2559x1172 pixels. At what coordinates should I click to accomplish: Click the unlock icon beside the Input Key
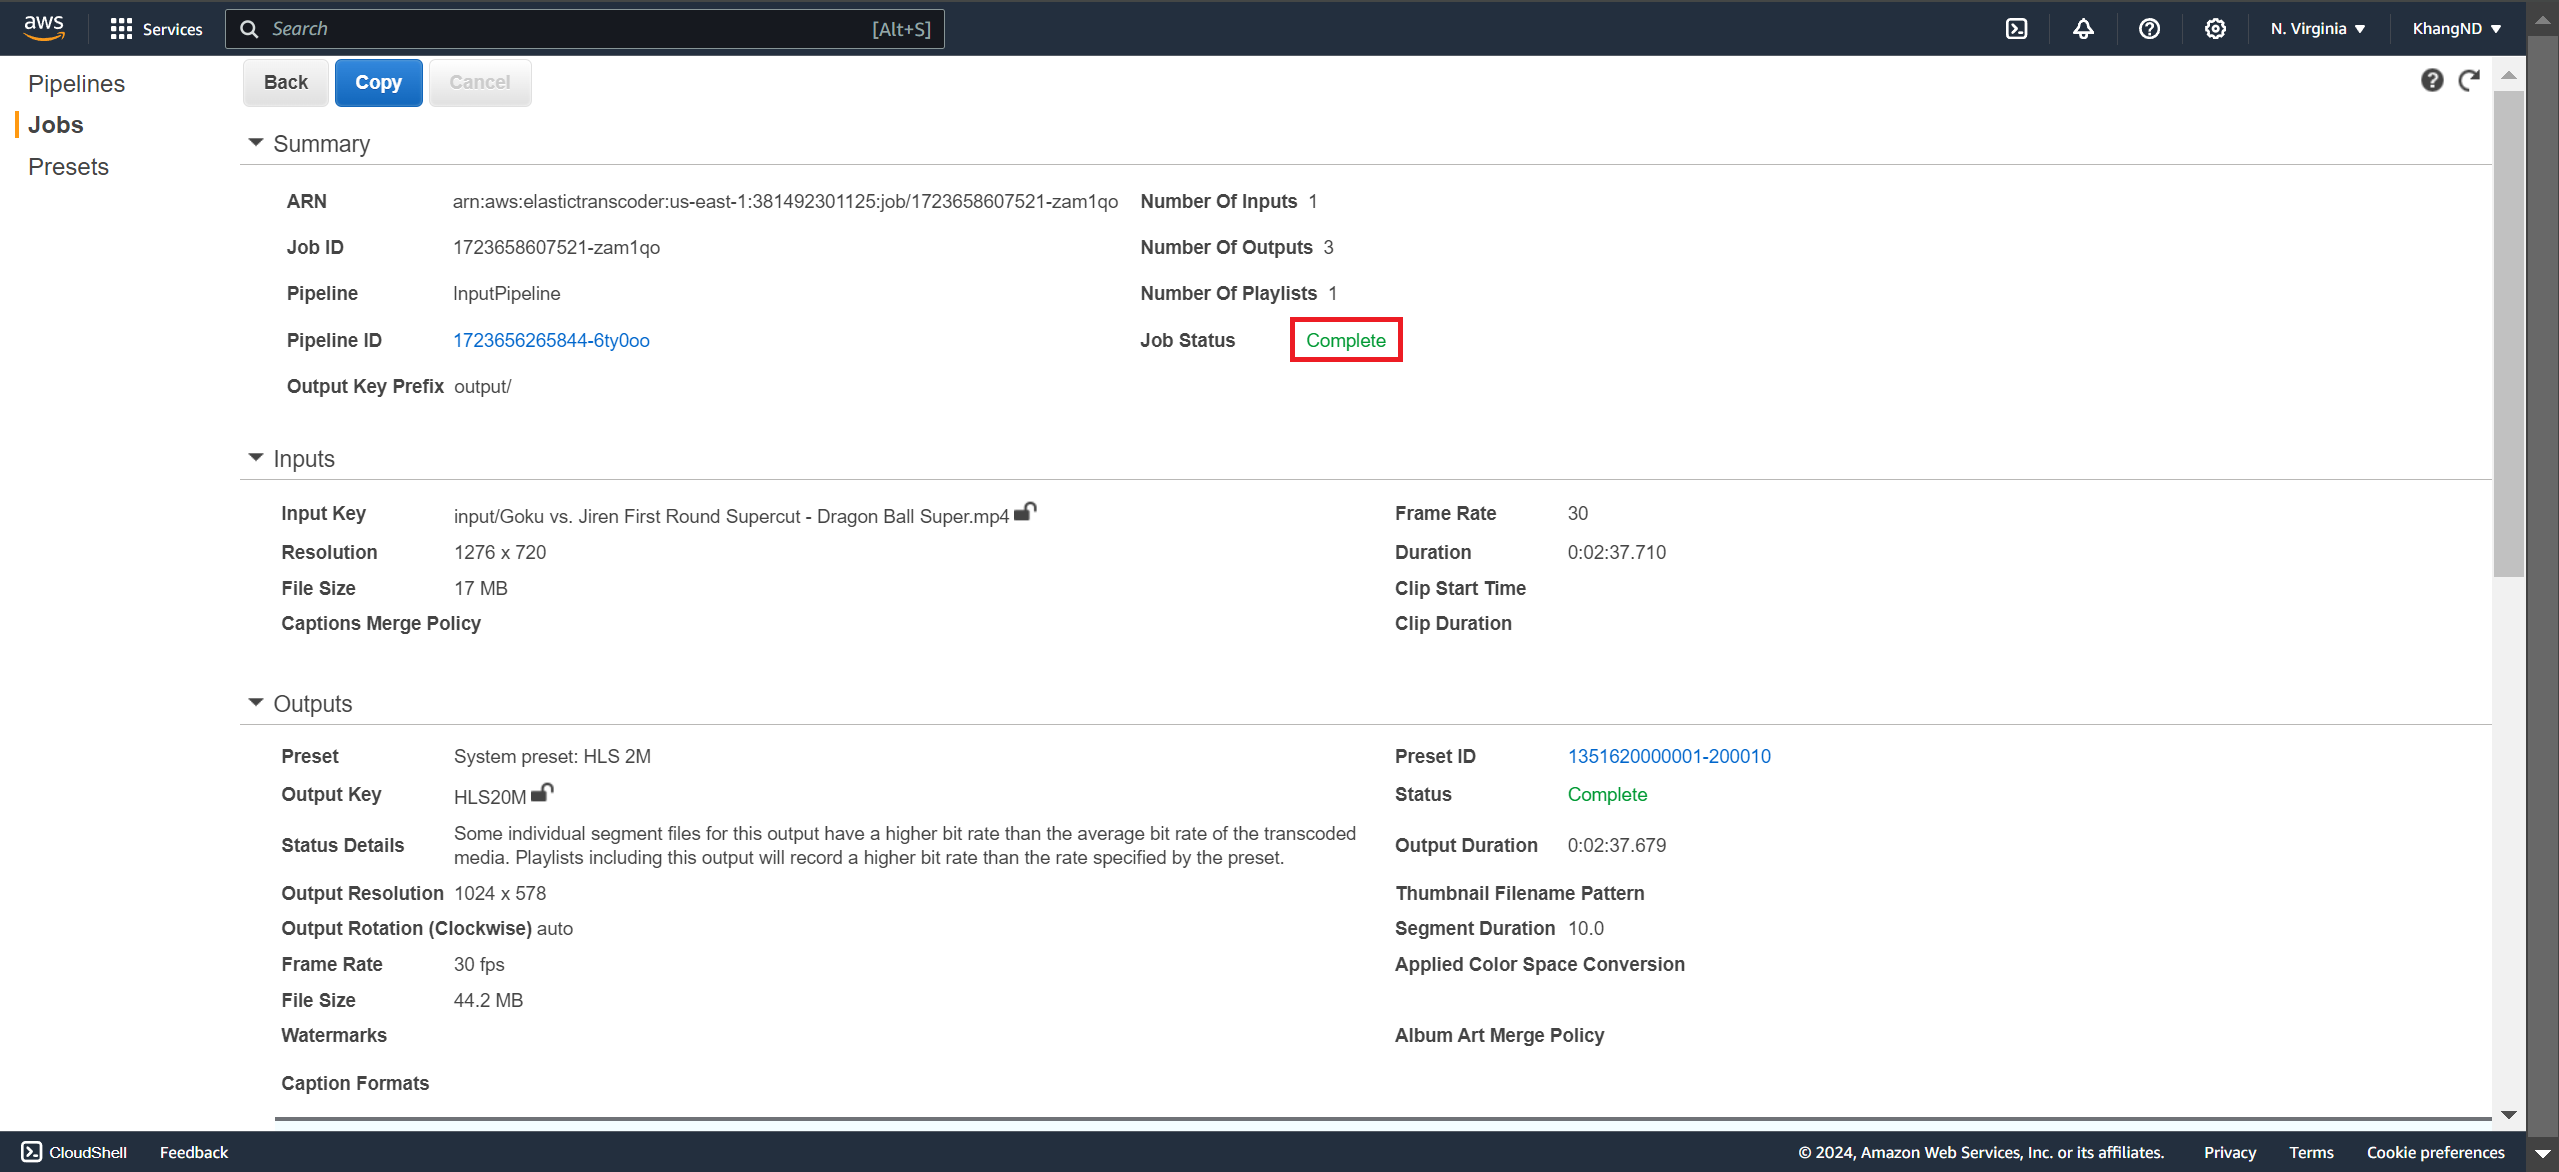1025,512
